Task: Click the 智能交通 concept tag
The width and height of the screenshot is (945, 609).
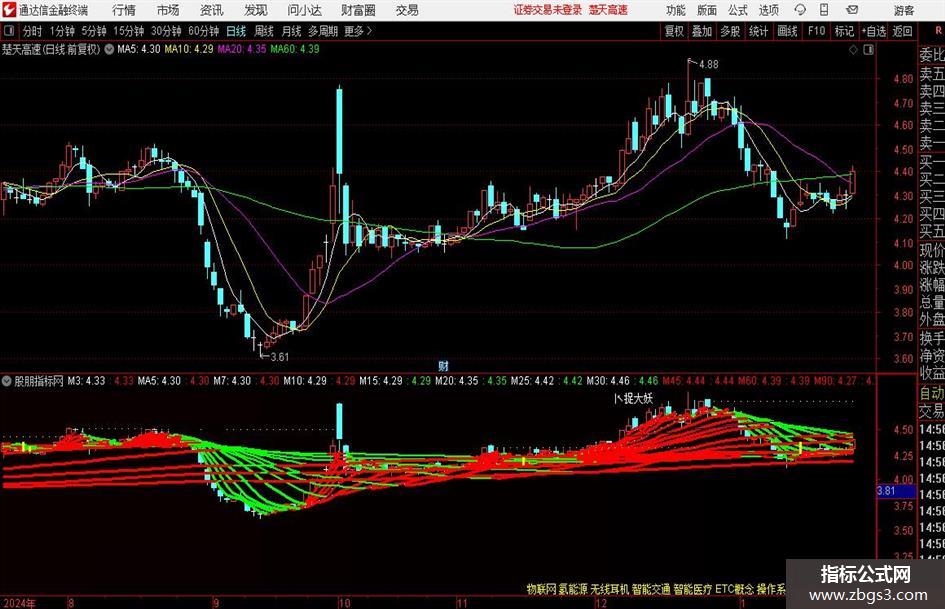Action: [651, 589]
